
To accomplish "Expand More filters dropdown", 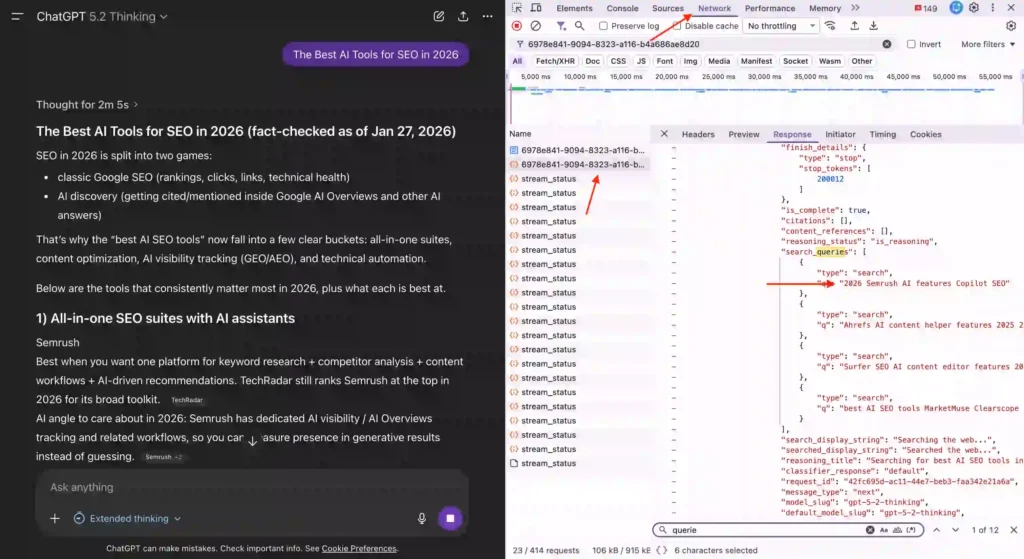I will click(x=988, y=44).
